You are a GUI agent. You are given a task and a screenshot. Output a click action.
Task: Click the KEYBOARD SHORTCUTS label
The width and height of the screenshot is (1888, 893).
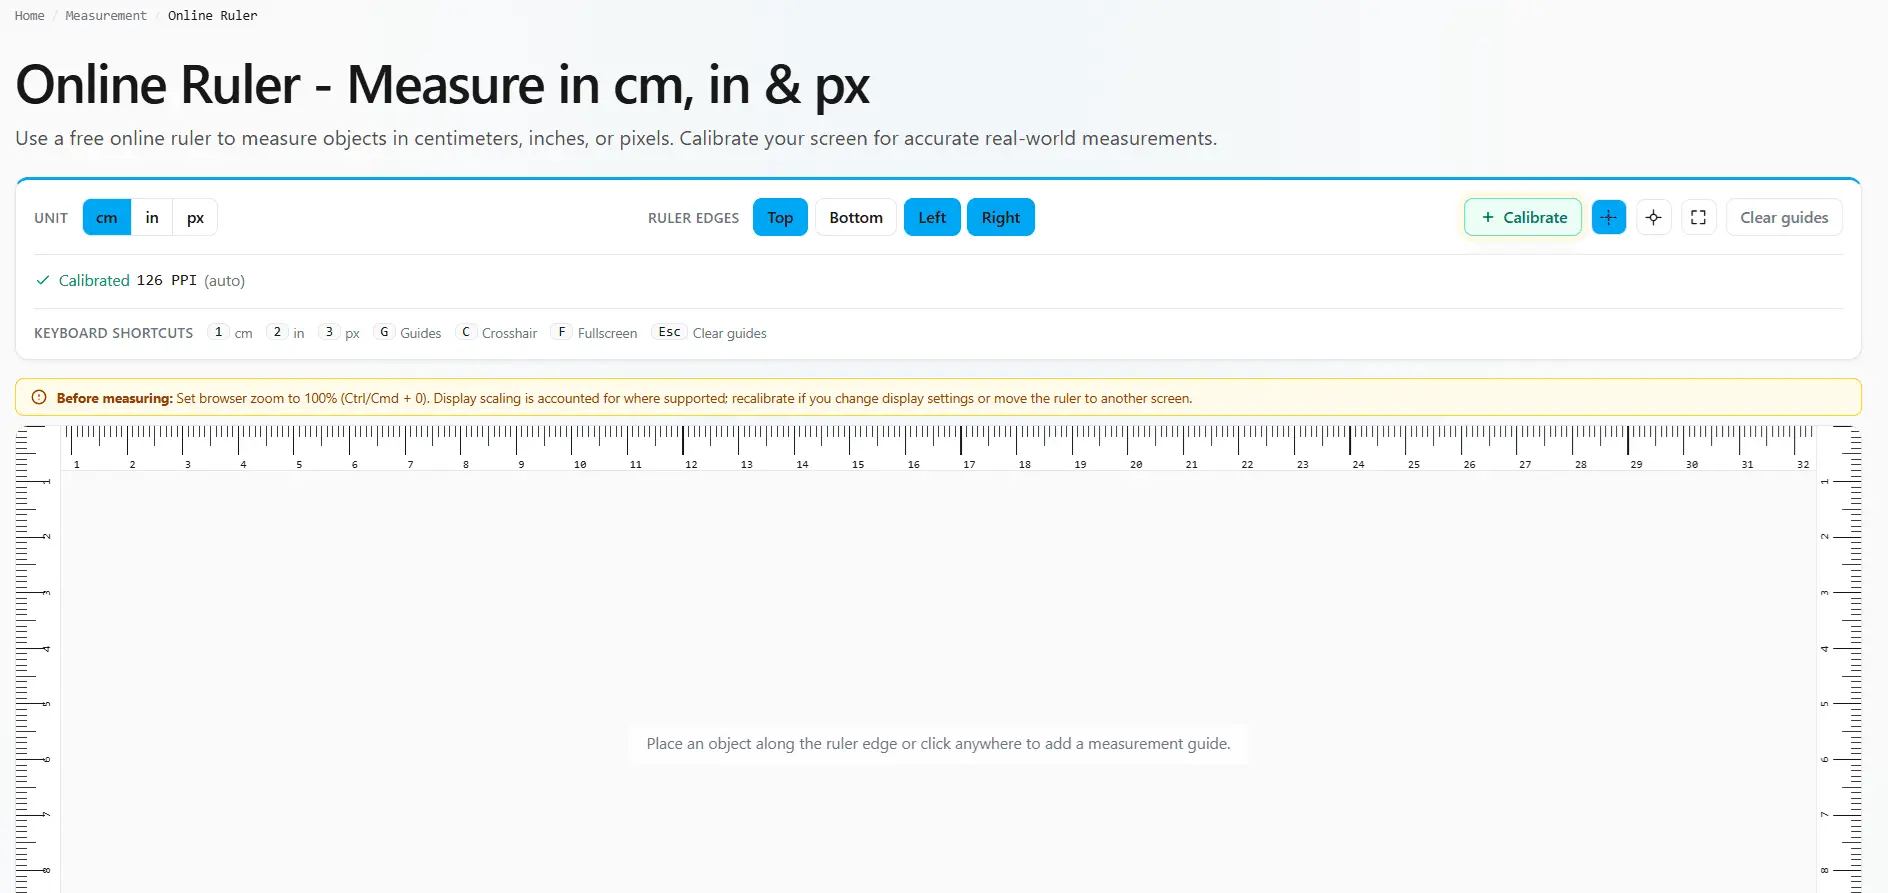click(x=114, y=333)
